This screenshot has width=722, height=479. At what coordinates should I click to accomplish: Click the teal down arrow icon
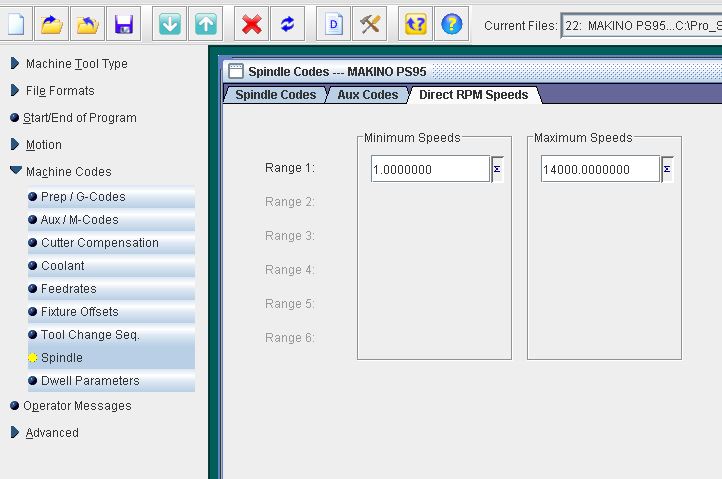coord(169,24)
